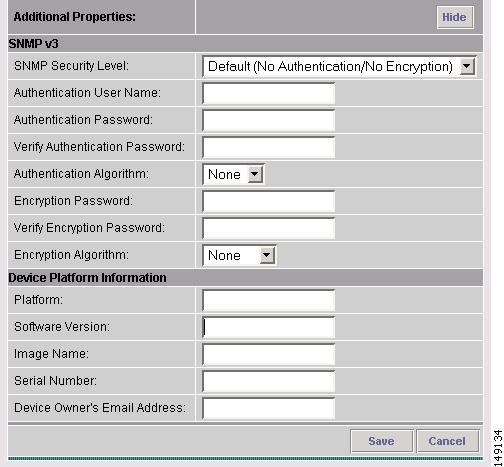Click the Platform text field
The width and height of the screenshot is (504, 467).
(x=269, y=300)
